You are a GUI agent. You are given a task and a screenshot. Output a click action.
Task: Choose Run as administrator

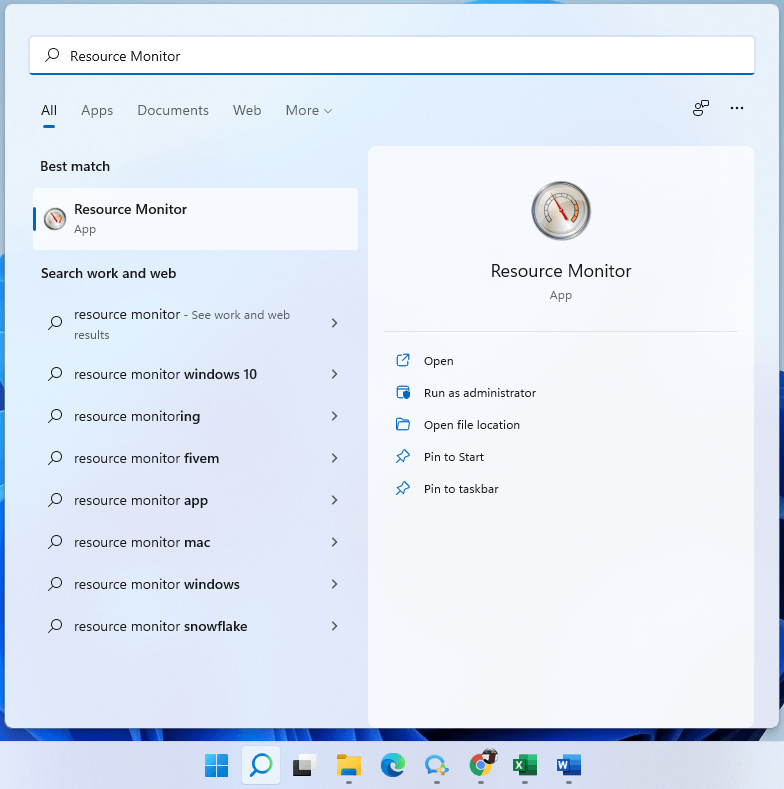(480, 392)
